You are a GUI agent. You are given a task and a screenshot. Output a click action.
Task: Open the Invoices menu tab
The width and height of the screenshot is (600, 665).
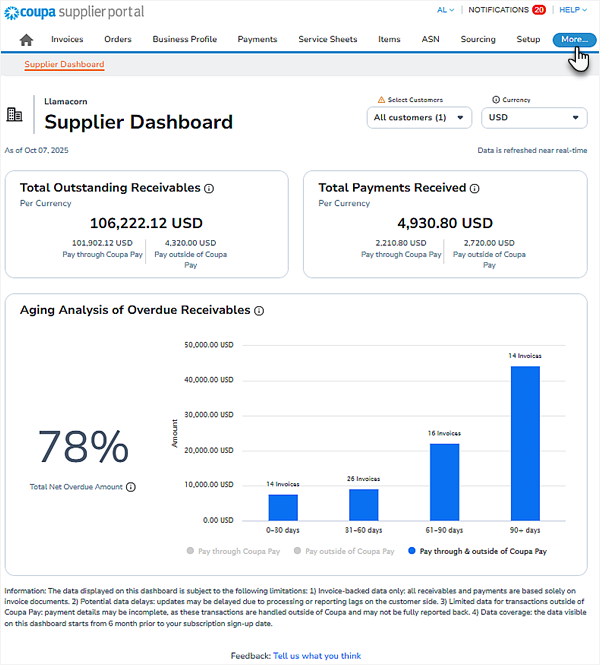[x=67, y=40]
